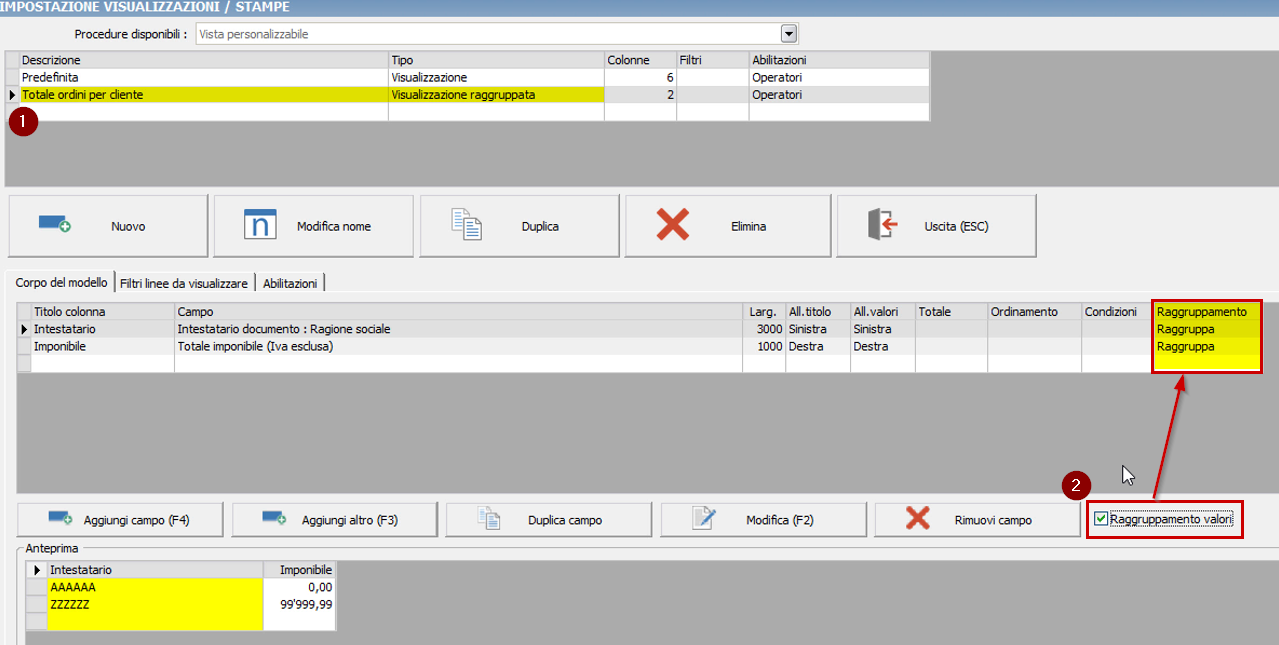Click the Elimina button label
The image size is (1279, 645).
click(748, 227)
